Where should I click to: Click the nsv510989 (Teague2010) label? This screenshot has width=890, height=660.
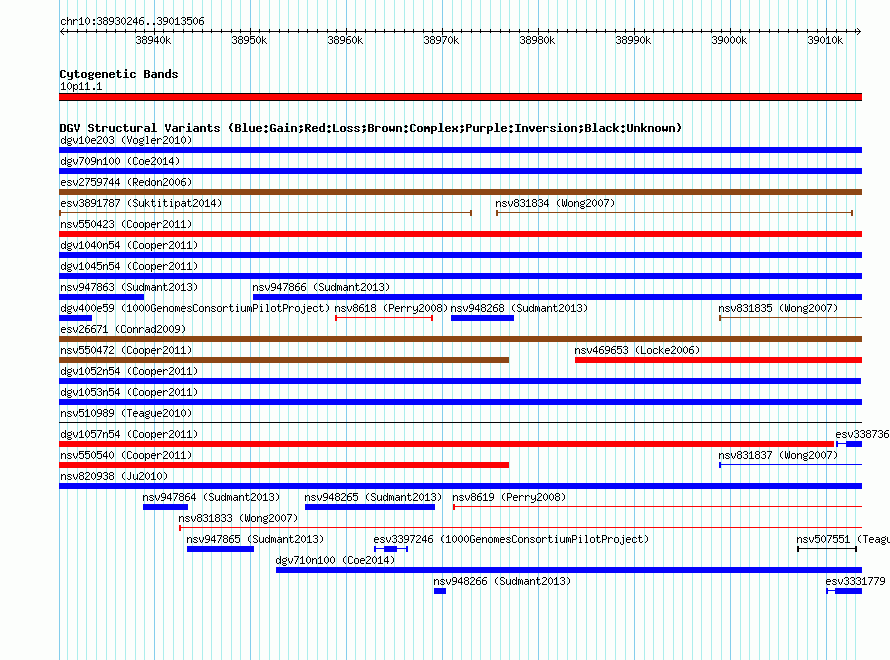click(126, 413)
